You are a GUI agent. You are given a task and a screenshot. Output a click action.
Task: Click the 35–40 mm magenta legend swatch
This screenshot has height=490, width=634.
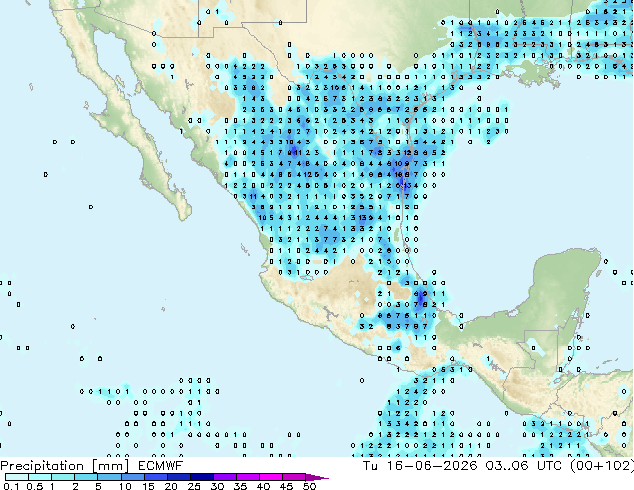pos(247,477)
